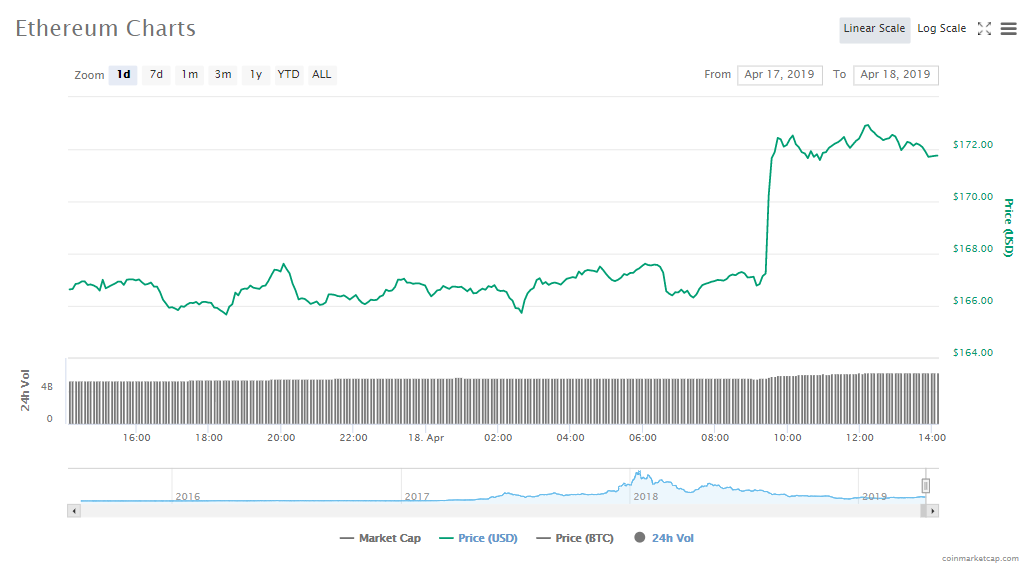Select 1d zoom range
This screenshot has width=1032, height=578.
tap(123, 75)
